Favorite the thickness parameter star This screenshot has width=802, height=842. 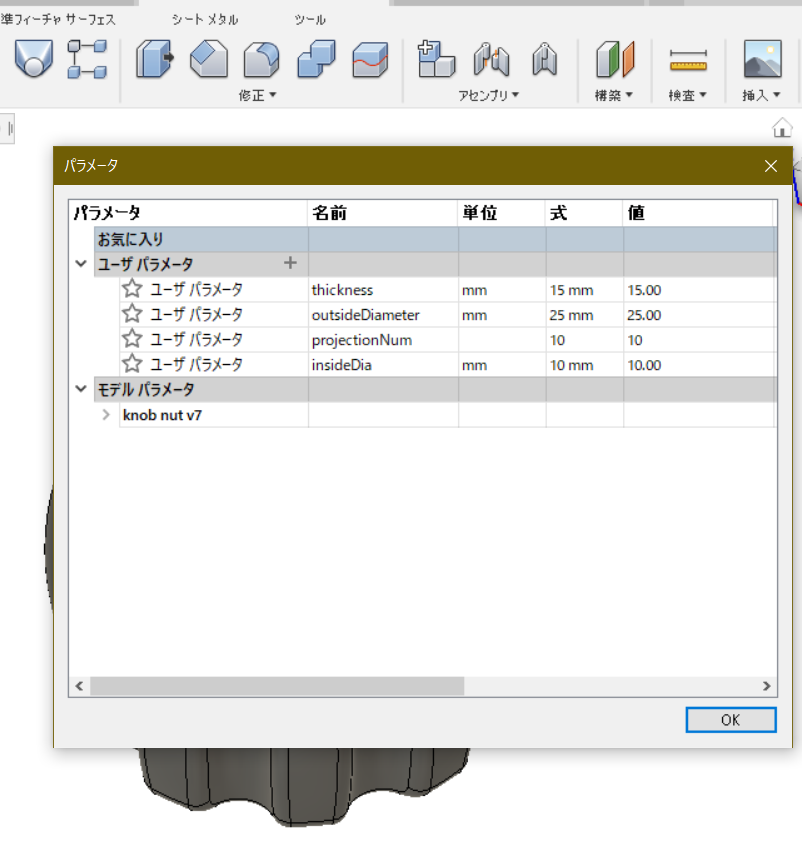(x=132, y=289)
